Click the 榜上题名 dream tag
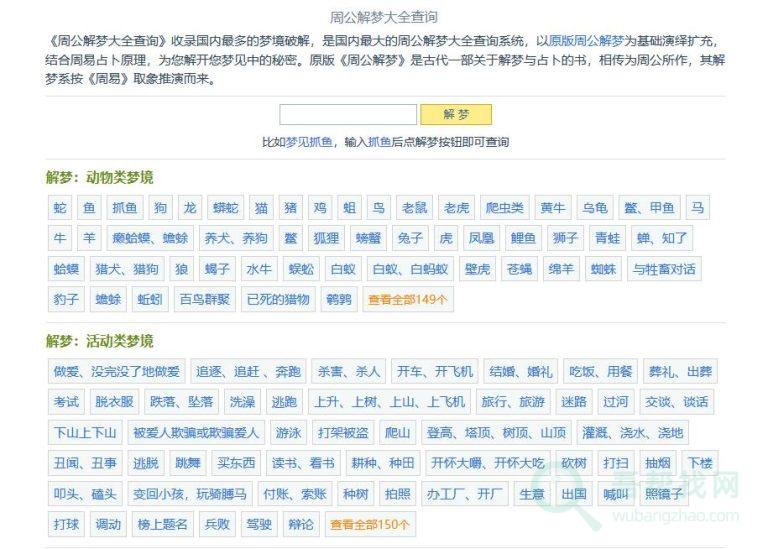Viewport: 768px width, 549px height. (163, 524)
